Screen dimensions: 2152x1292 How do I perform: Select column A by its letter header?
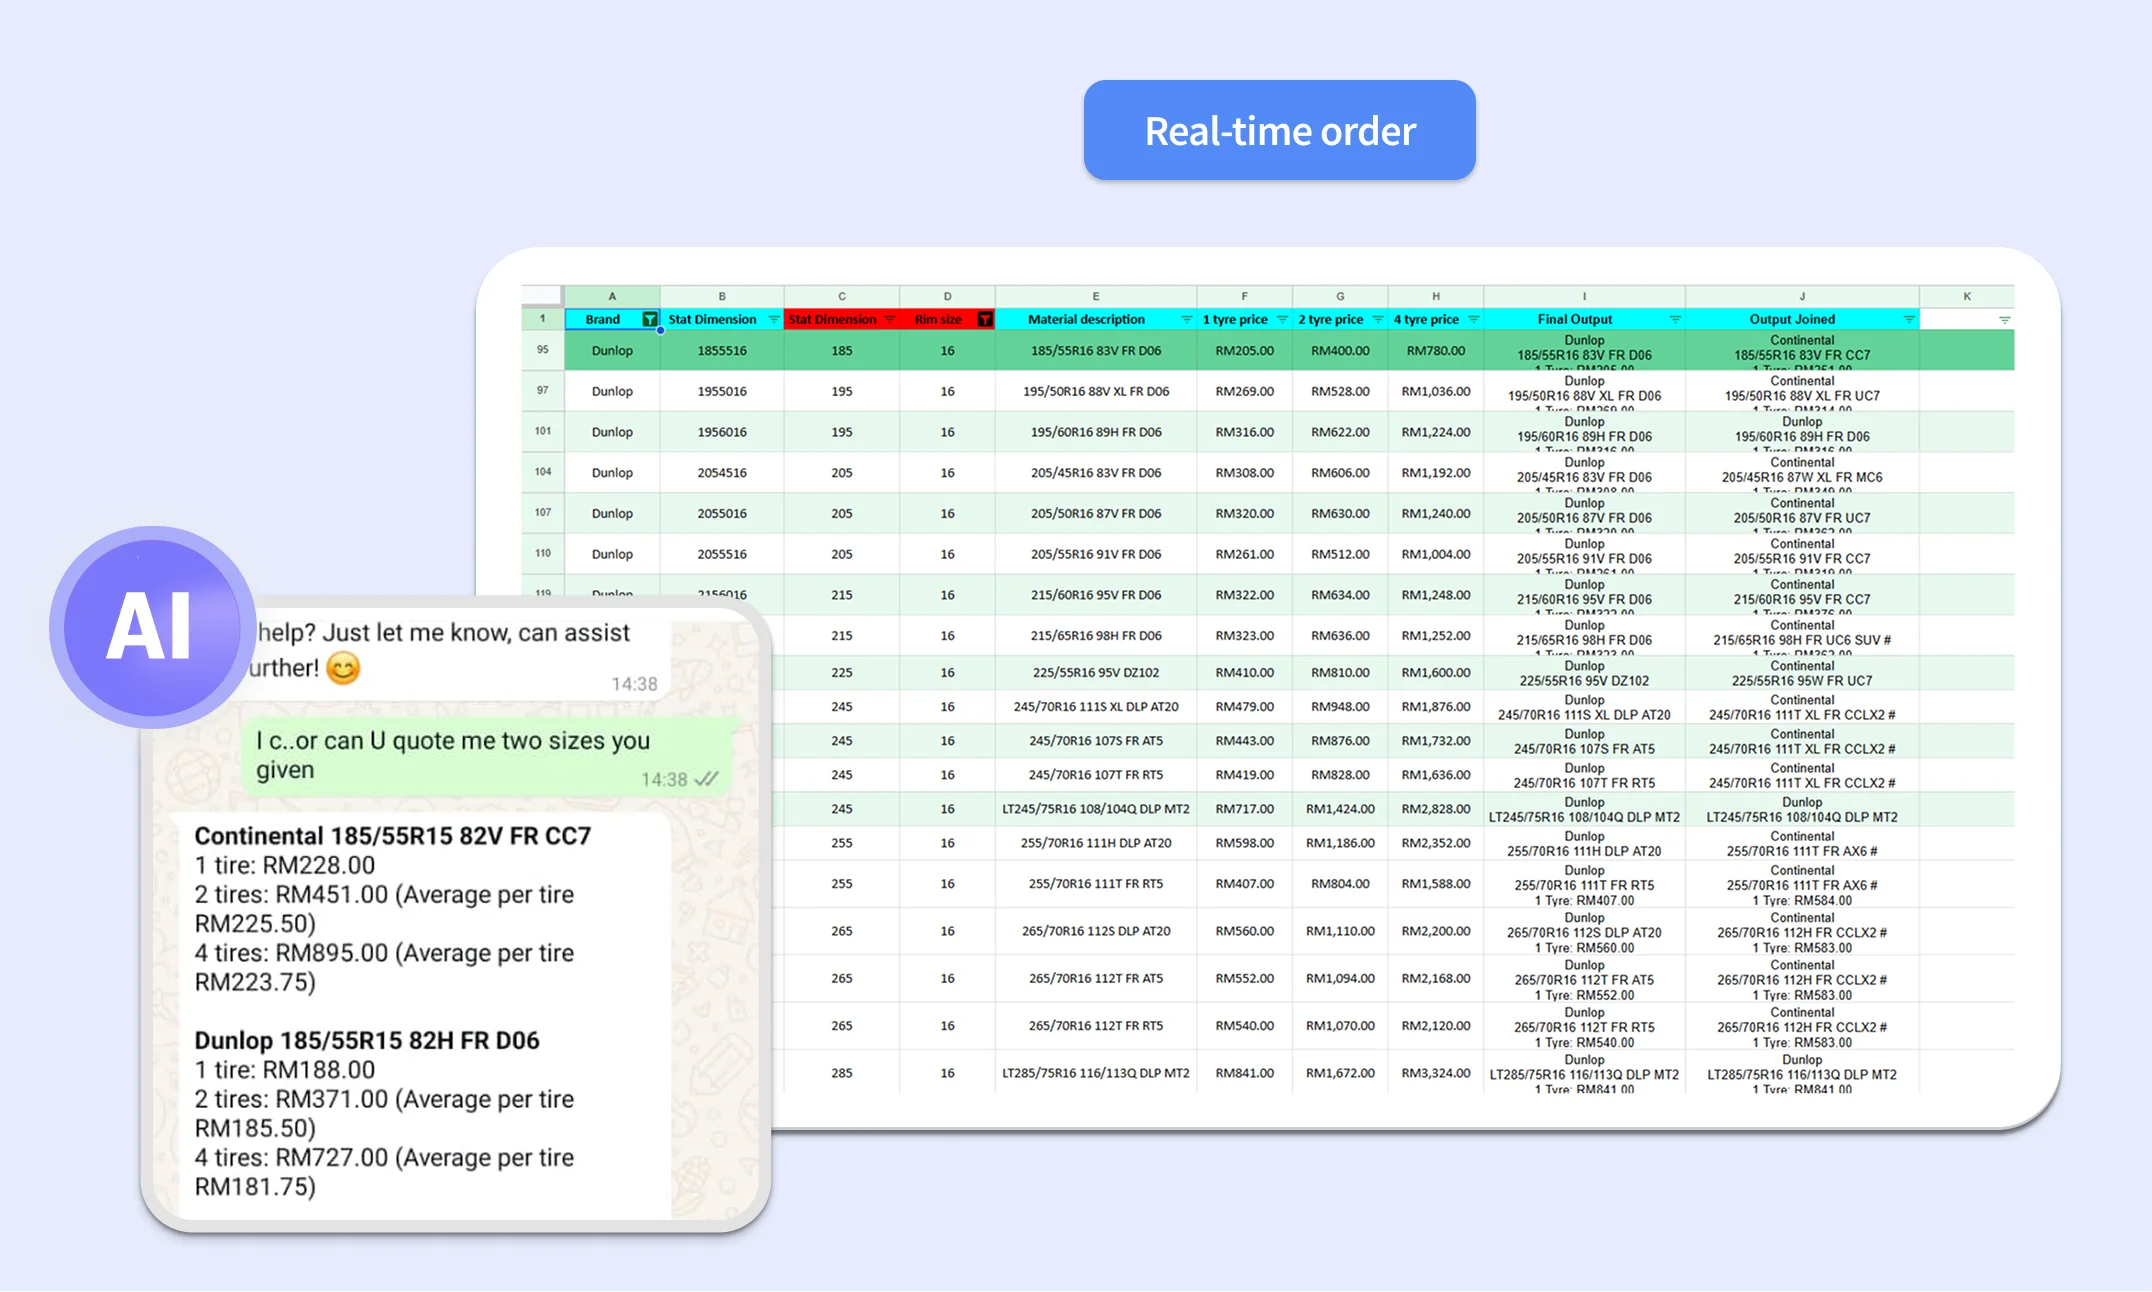612,296
